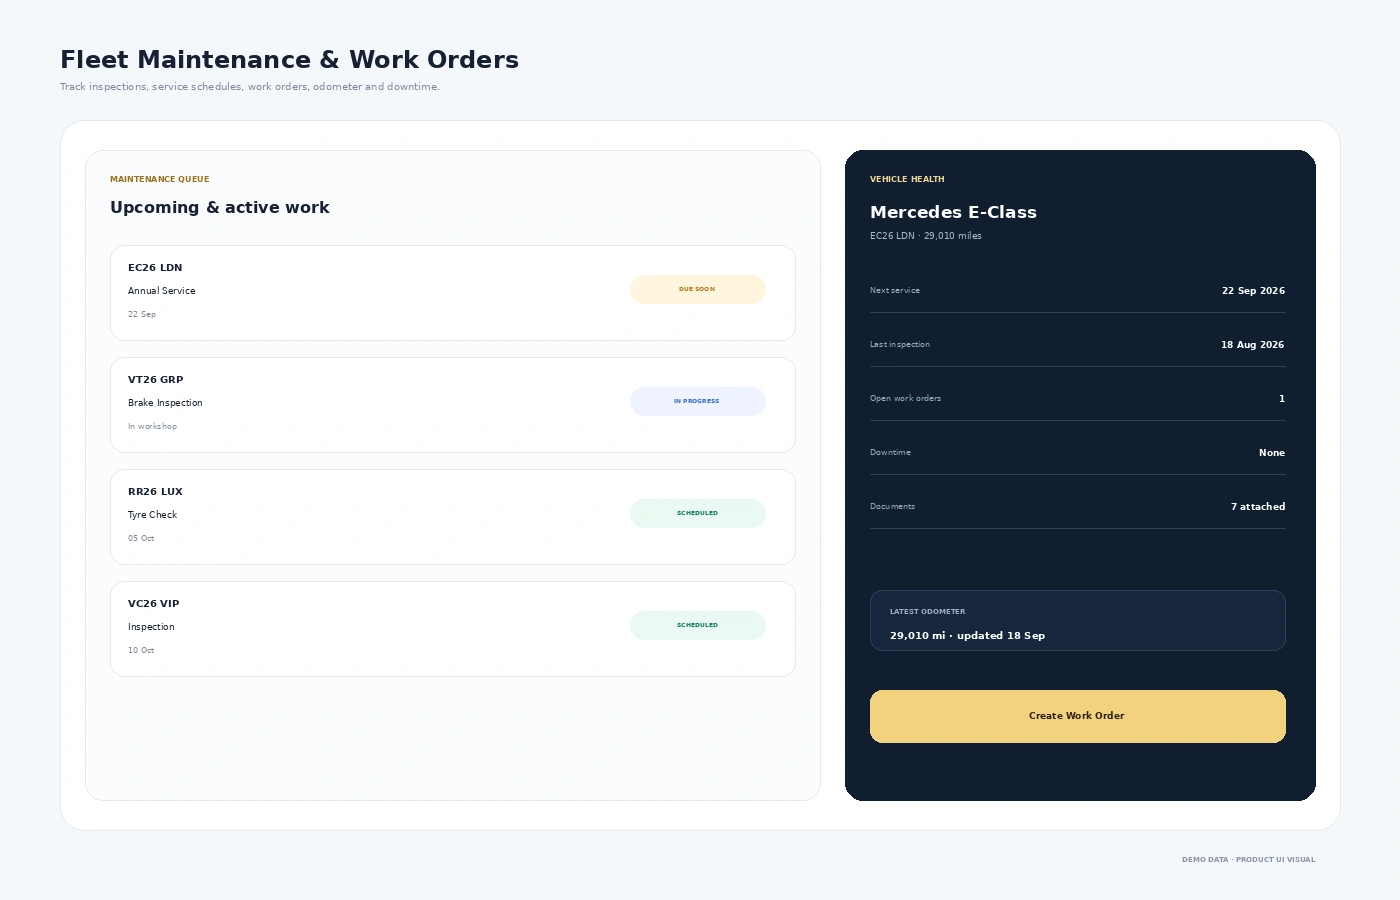Click the '18 Aug 2026' last inspection value

[x=1252, y=345]
